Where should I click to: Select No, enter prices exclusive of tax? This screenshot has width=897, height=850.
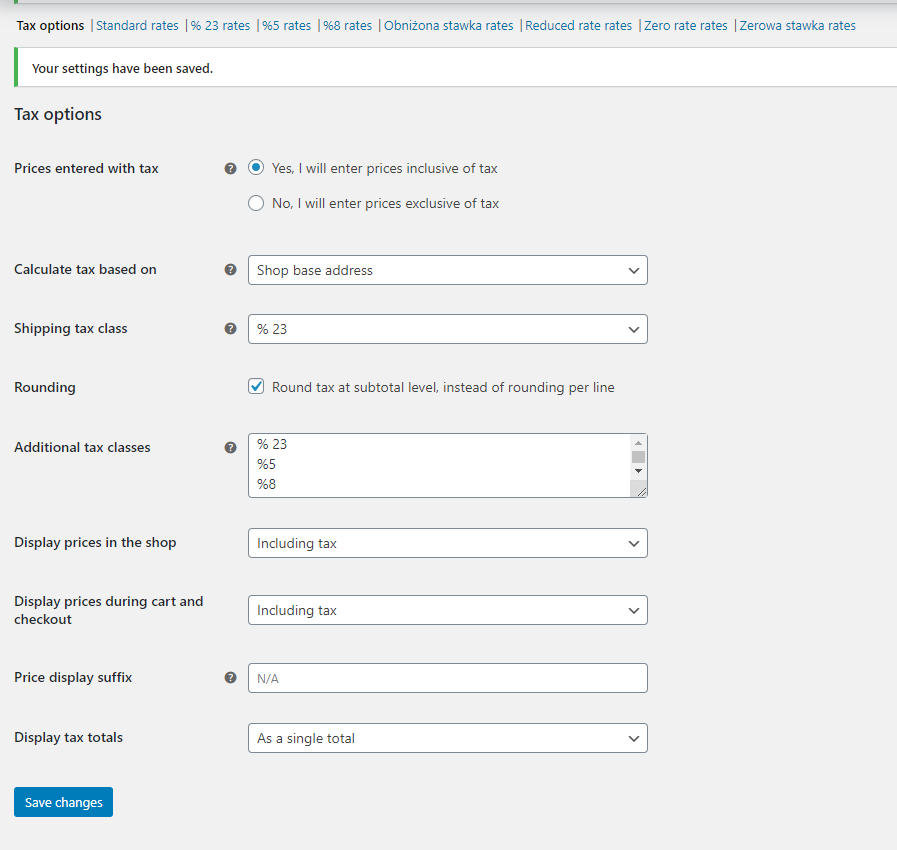click(256, 203)
